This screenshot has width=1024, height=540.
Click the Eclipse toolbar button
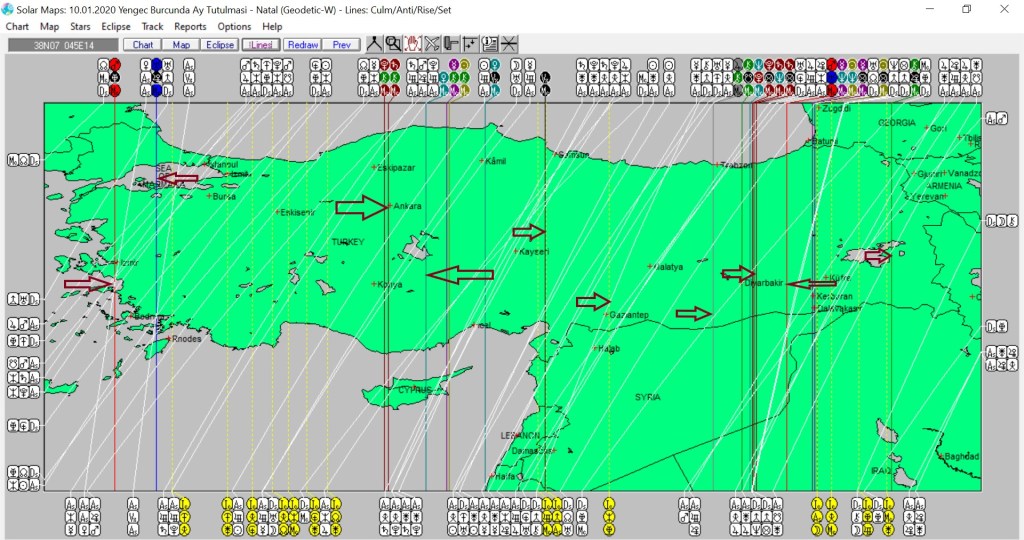tap(219, 45)
